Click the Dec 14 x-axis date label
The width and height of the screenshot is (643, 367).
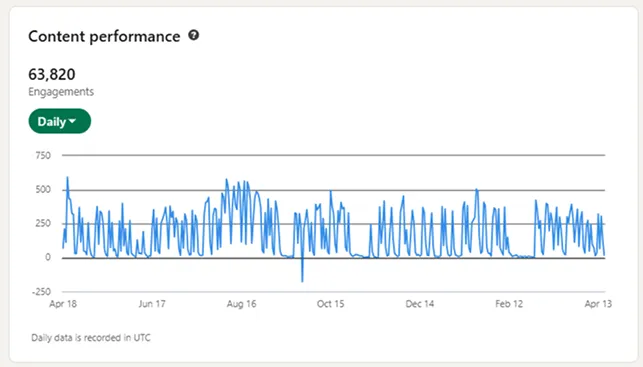[x=420, y=304]
